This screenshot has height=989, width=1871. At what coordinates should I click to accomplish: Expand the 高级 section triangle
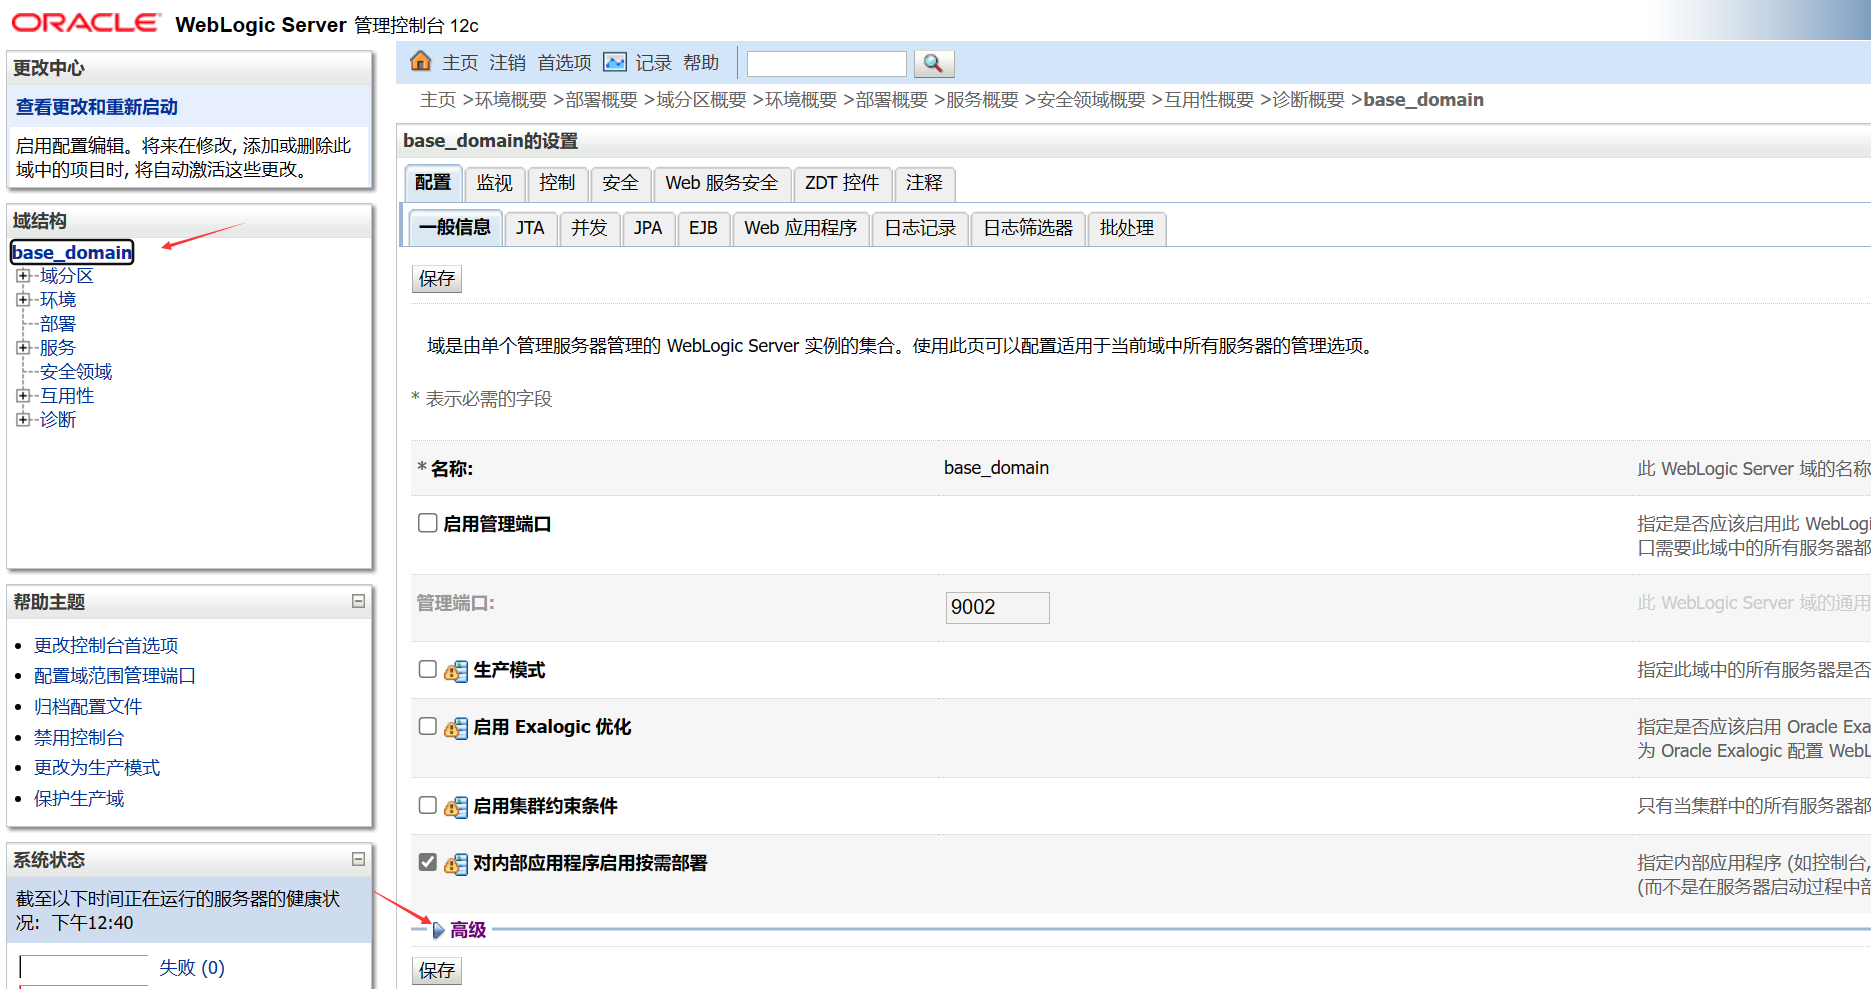click(438, 930)
